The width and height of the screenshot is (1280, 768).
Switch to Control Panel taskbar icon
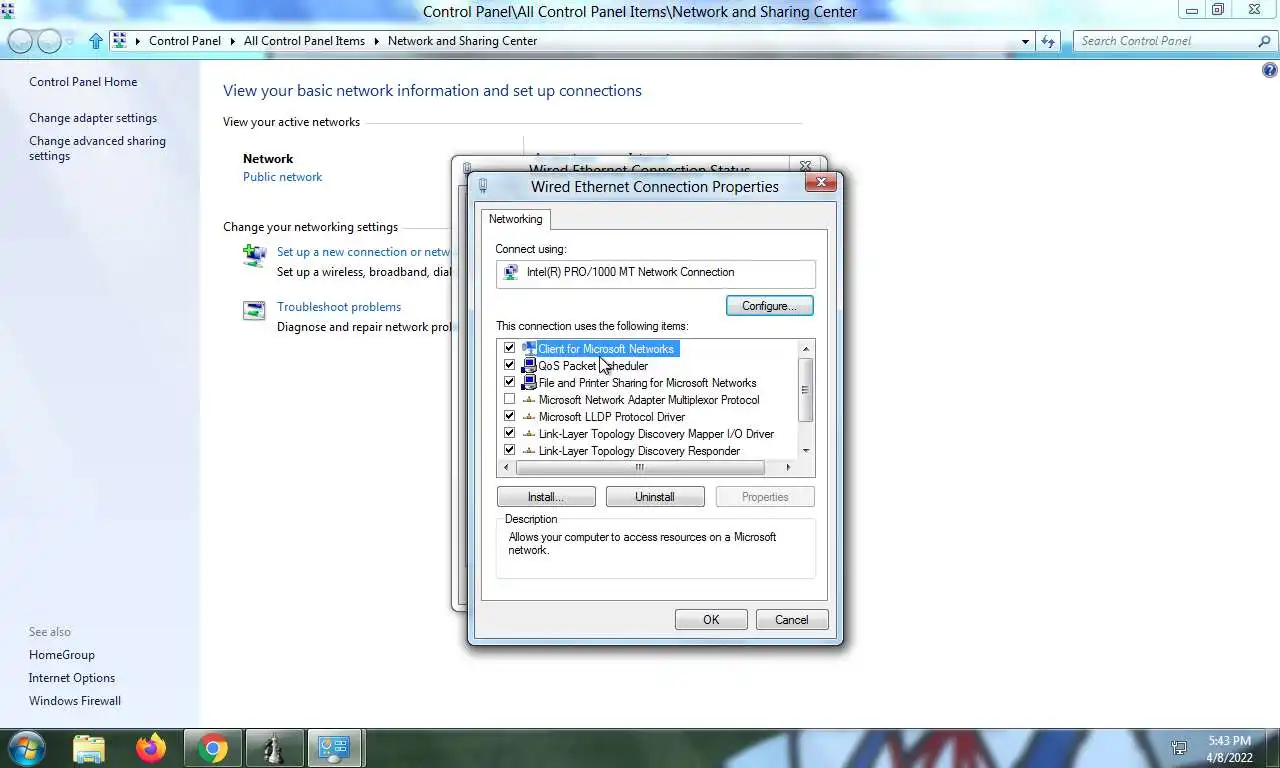334,748
